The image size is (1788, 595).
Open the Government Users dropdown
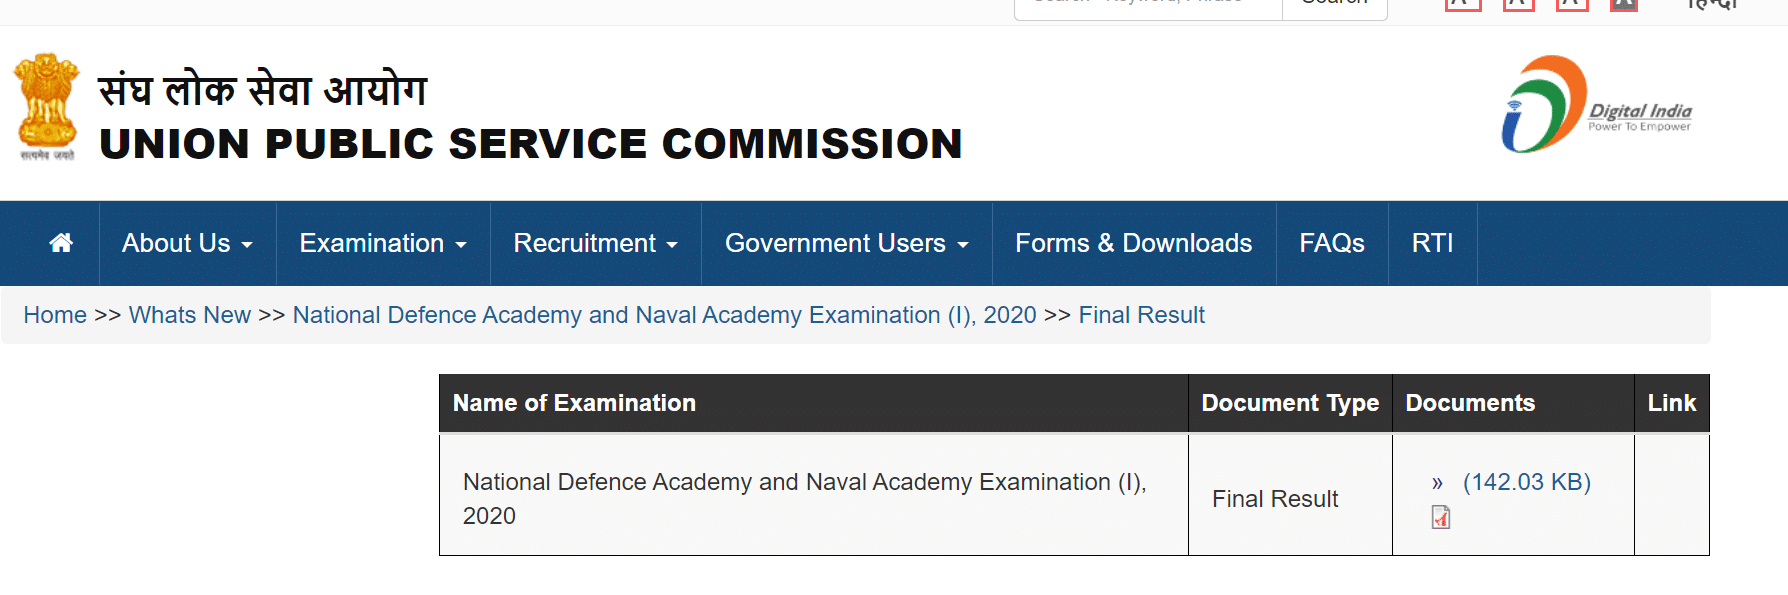(x=846, y=243)
